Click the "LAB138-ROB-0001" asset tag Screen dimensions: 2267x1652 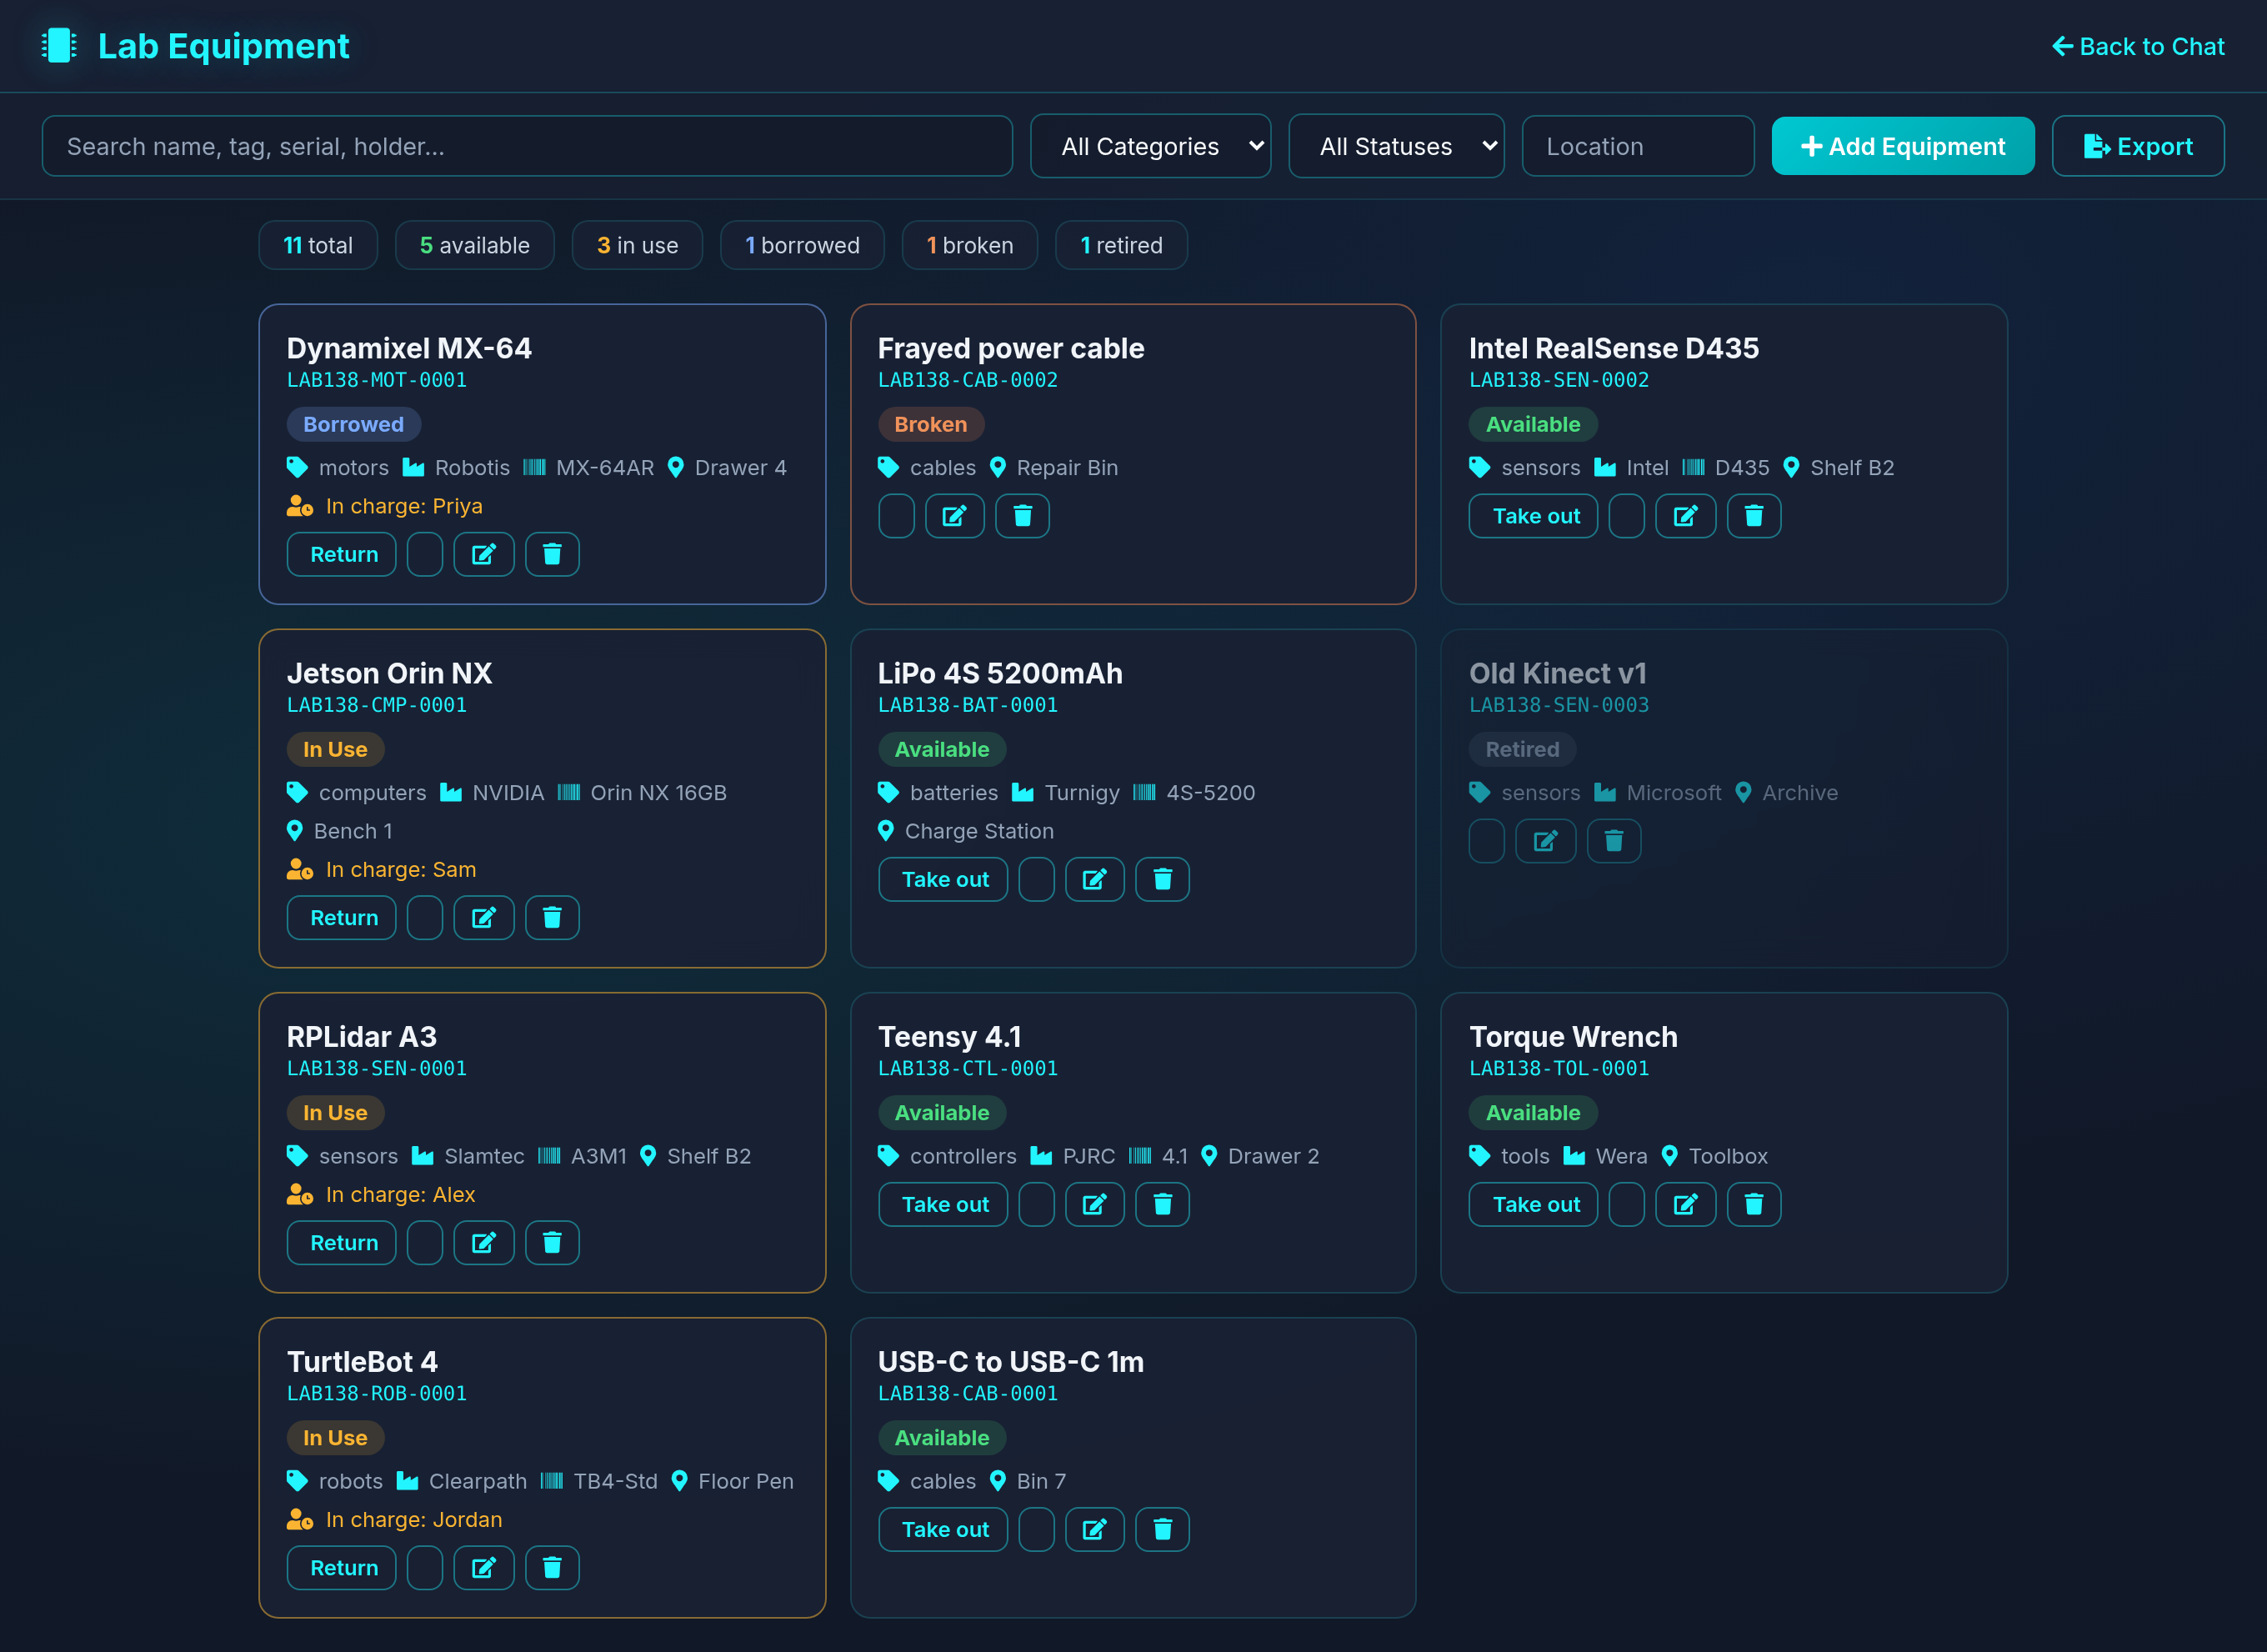coord(377,1393)
